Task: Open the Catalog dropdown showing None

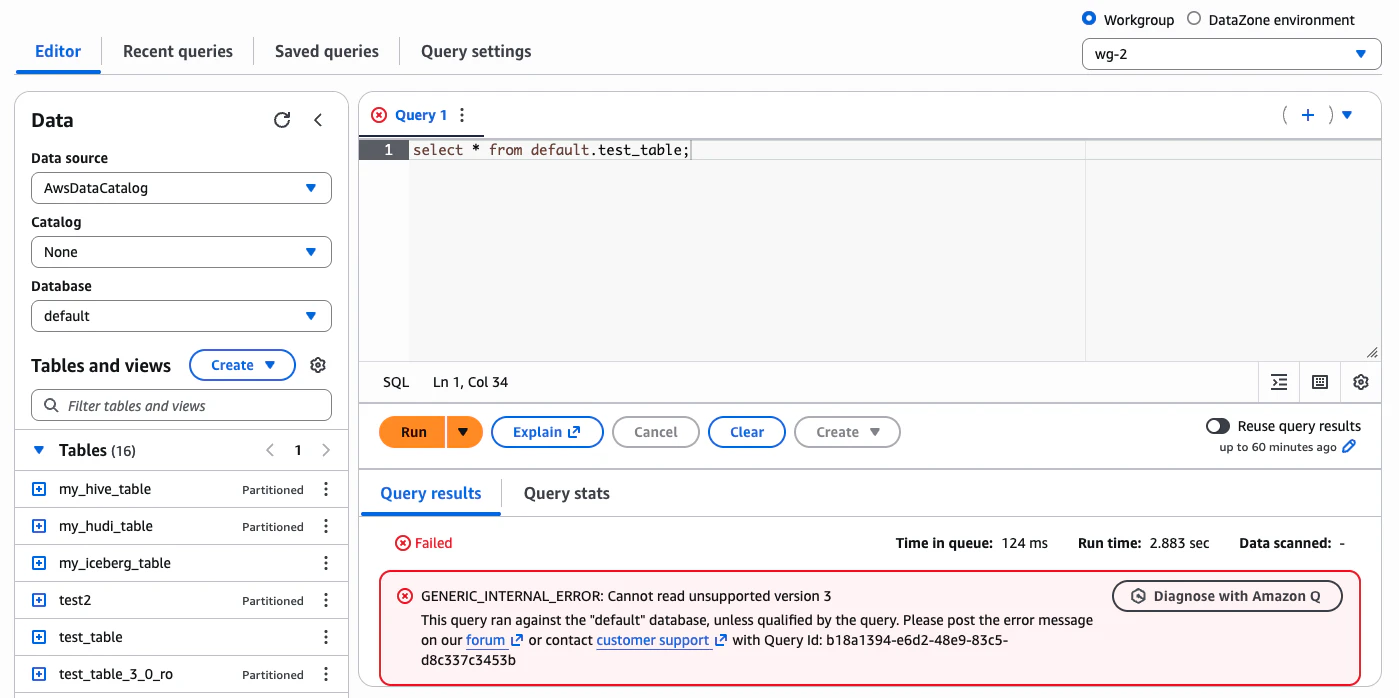Action: [181, 252]
